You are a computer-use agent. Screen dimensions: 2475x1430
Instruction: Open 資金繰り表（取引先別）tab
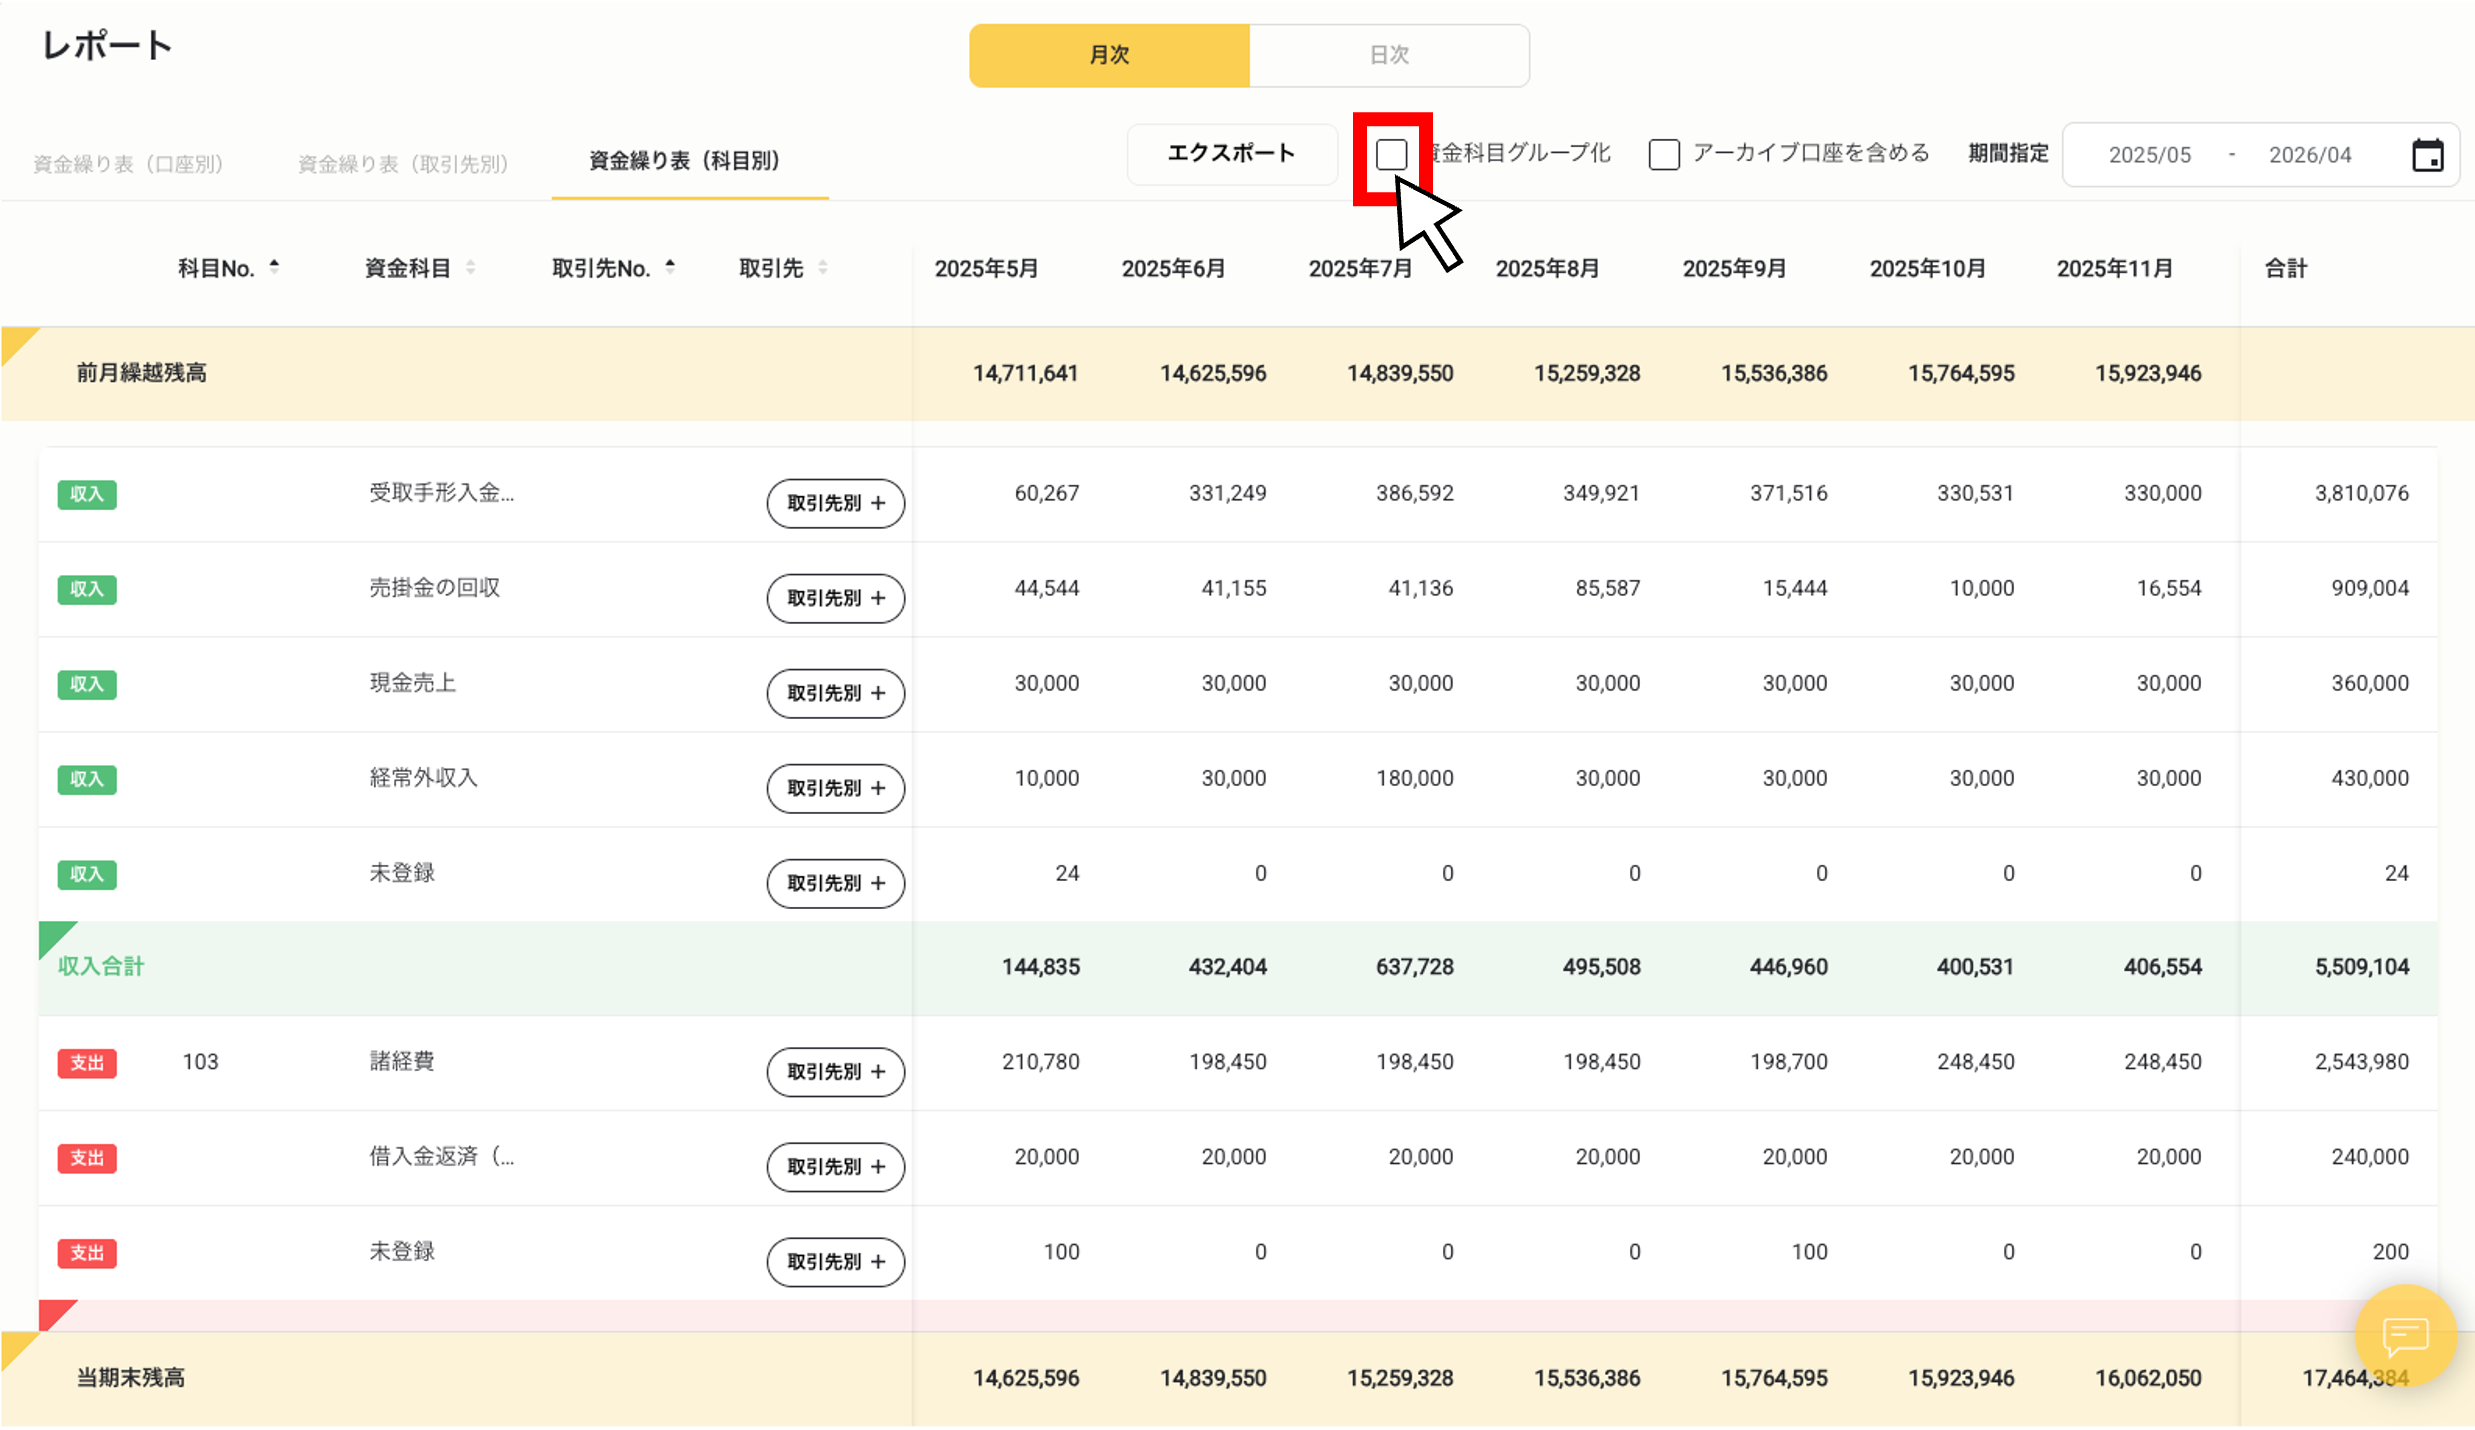coord(403,163)
